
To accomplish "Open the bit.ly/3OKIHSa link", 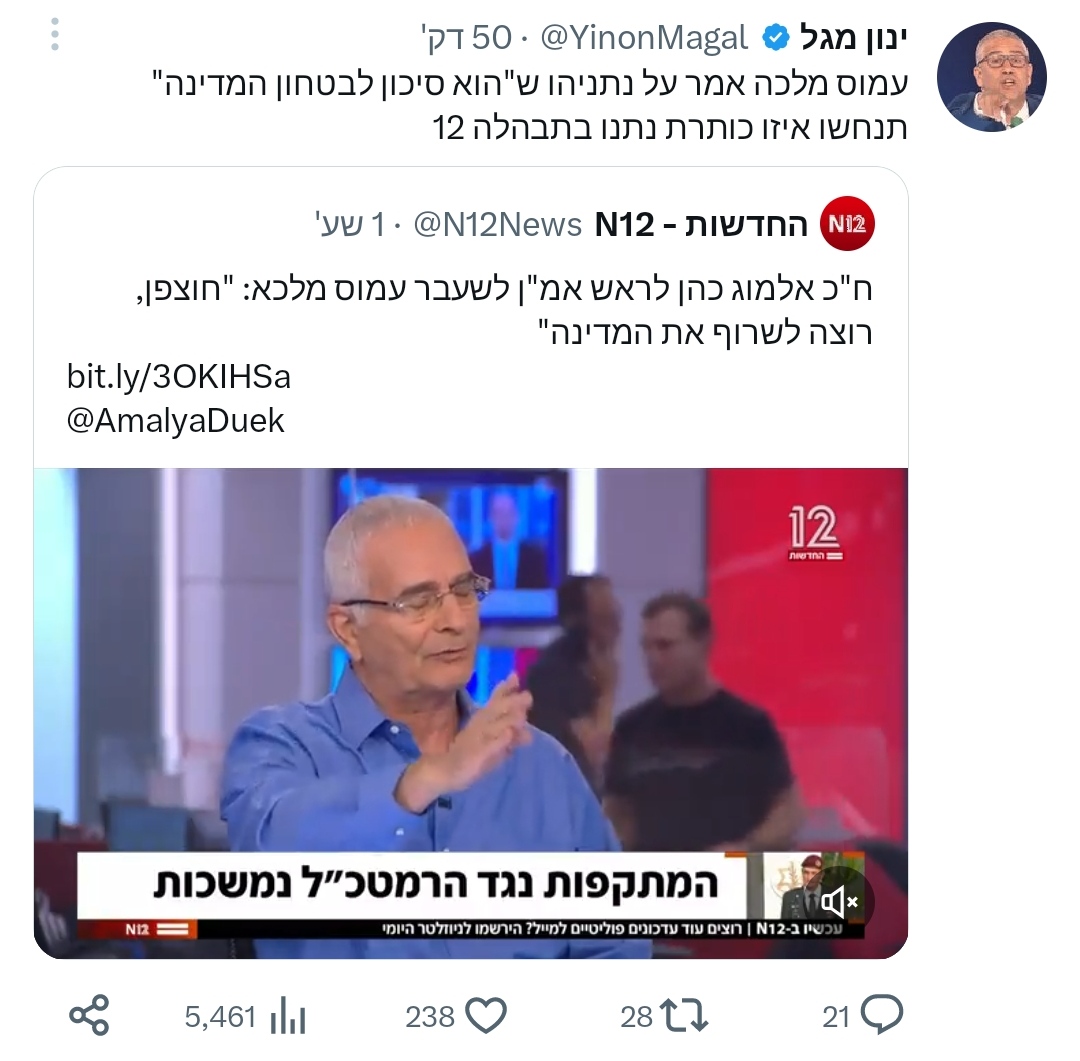I will (x=179, y=377).
